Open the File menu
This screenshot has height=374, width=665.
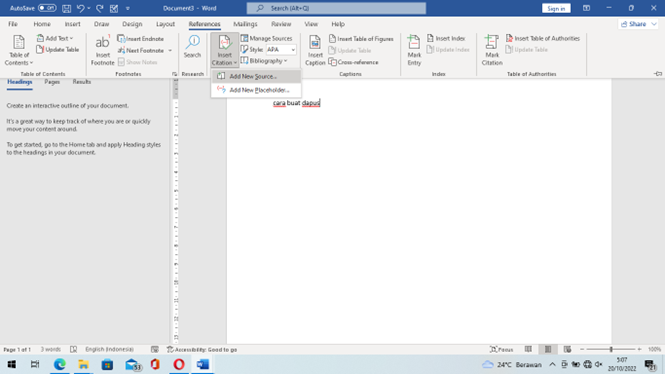pos(13,24)
